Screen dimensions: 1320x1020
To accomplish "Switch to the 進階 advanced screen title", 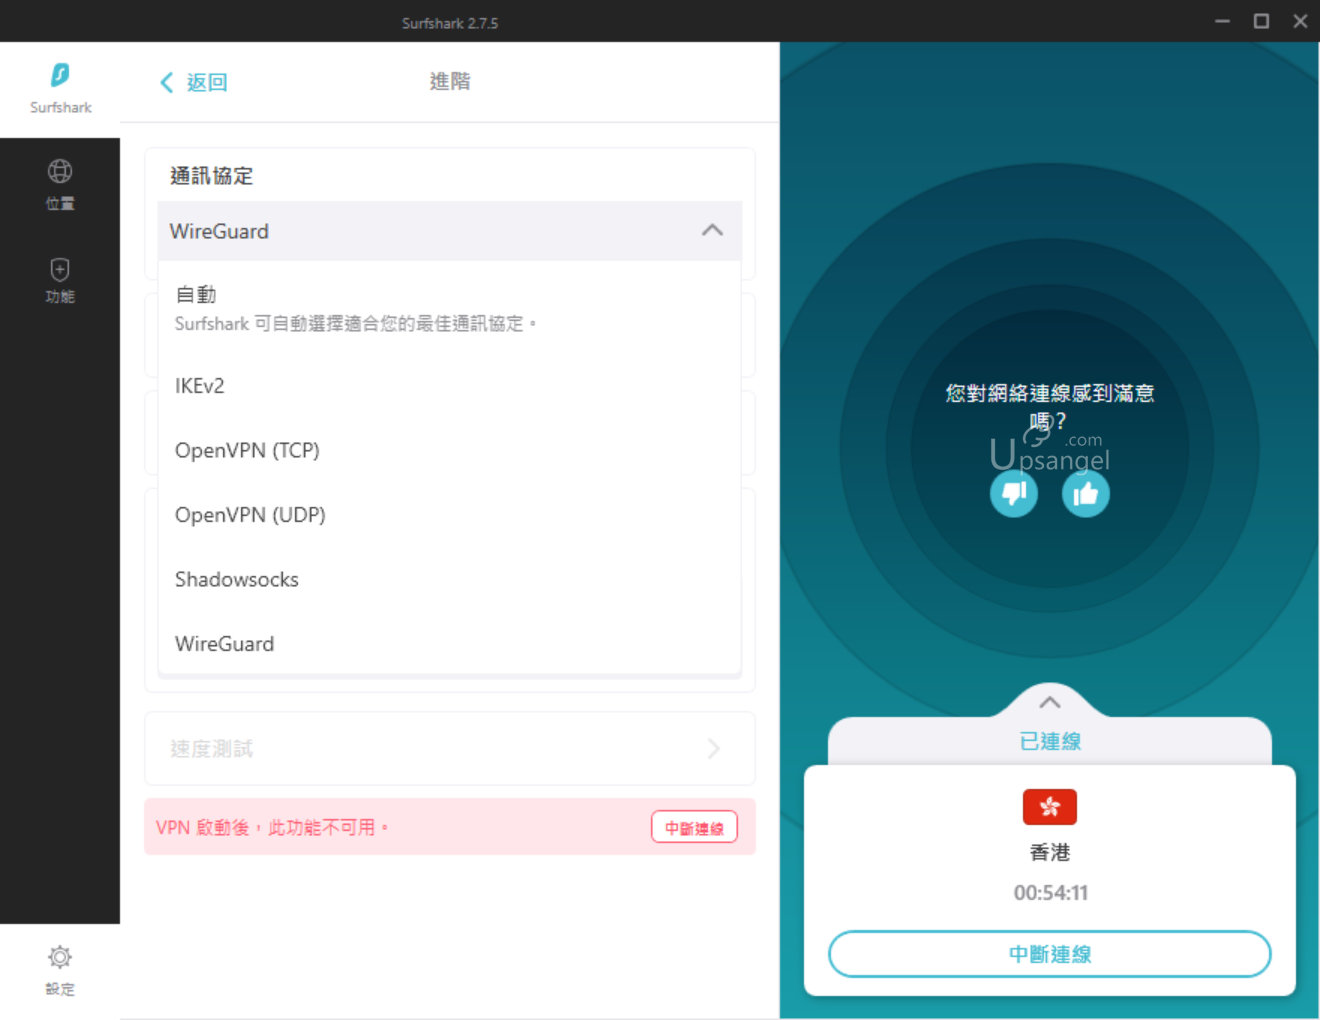I will tap(450, 82).
